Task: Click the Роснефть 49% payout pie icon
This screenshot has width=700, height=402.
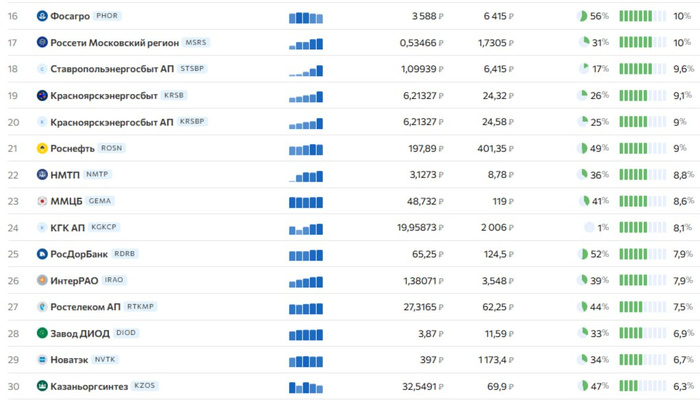Action: (583, 148)
